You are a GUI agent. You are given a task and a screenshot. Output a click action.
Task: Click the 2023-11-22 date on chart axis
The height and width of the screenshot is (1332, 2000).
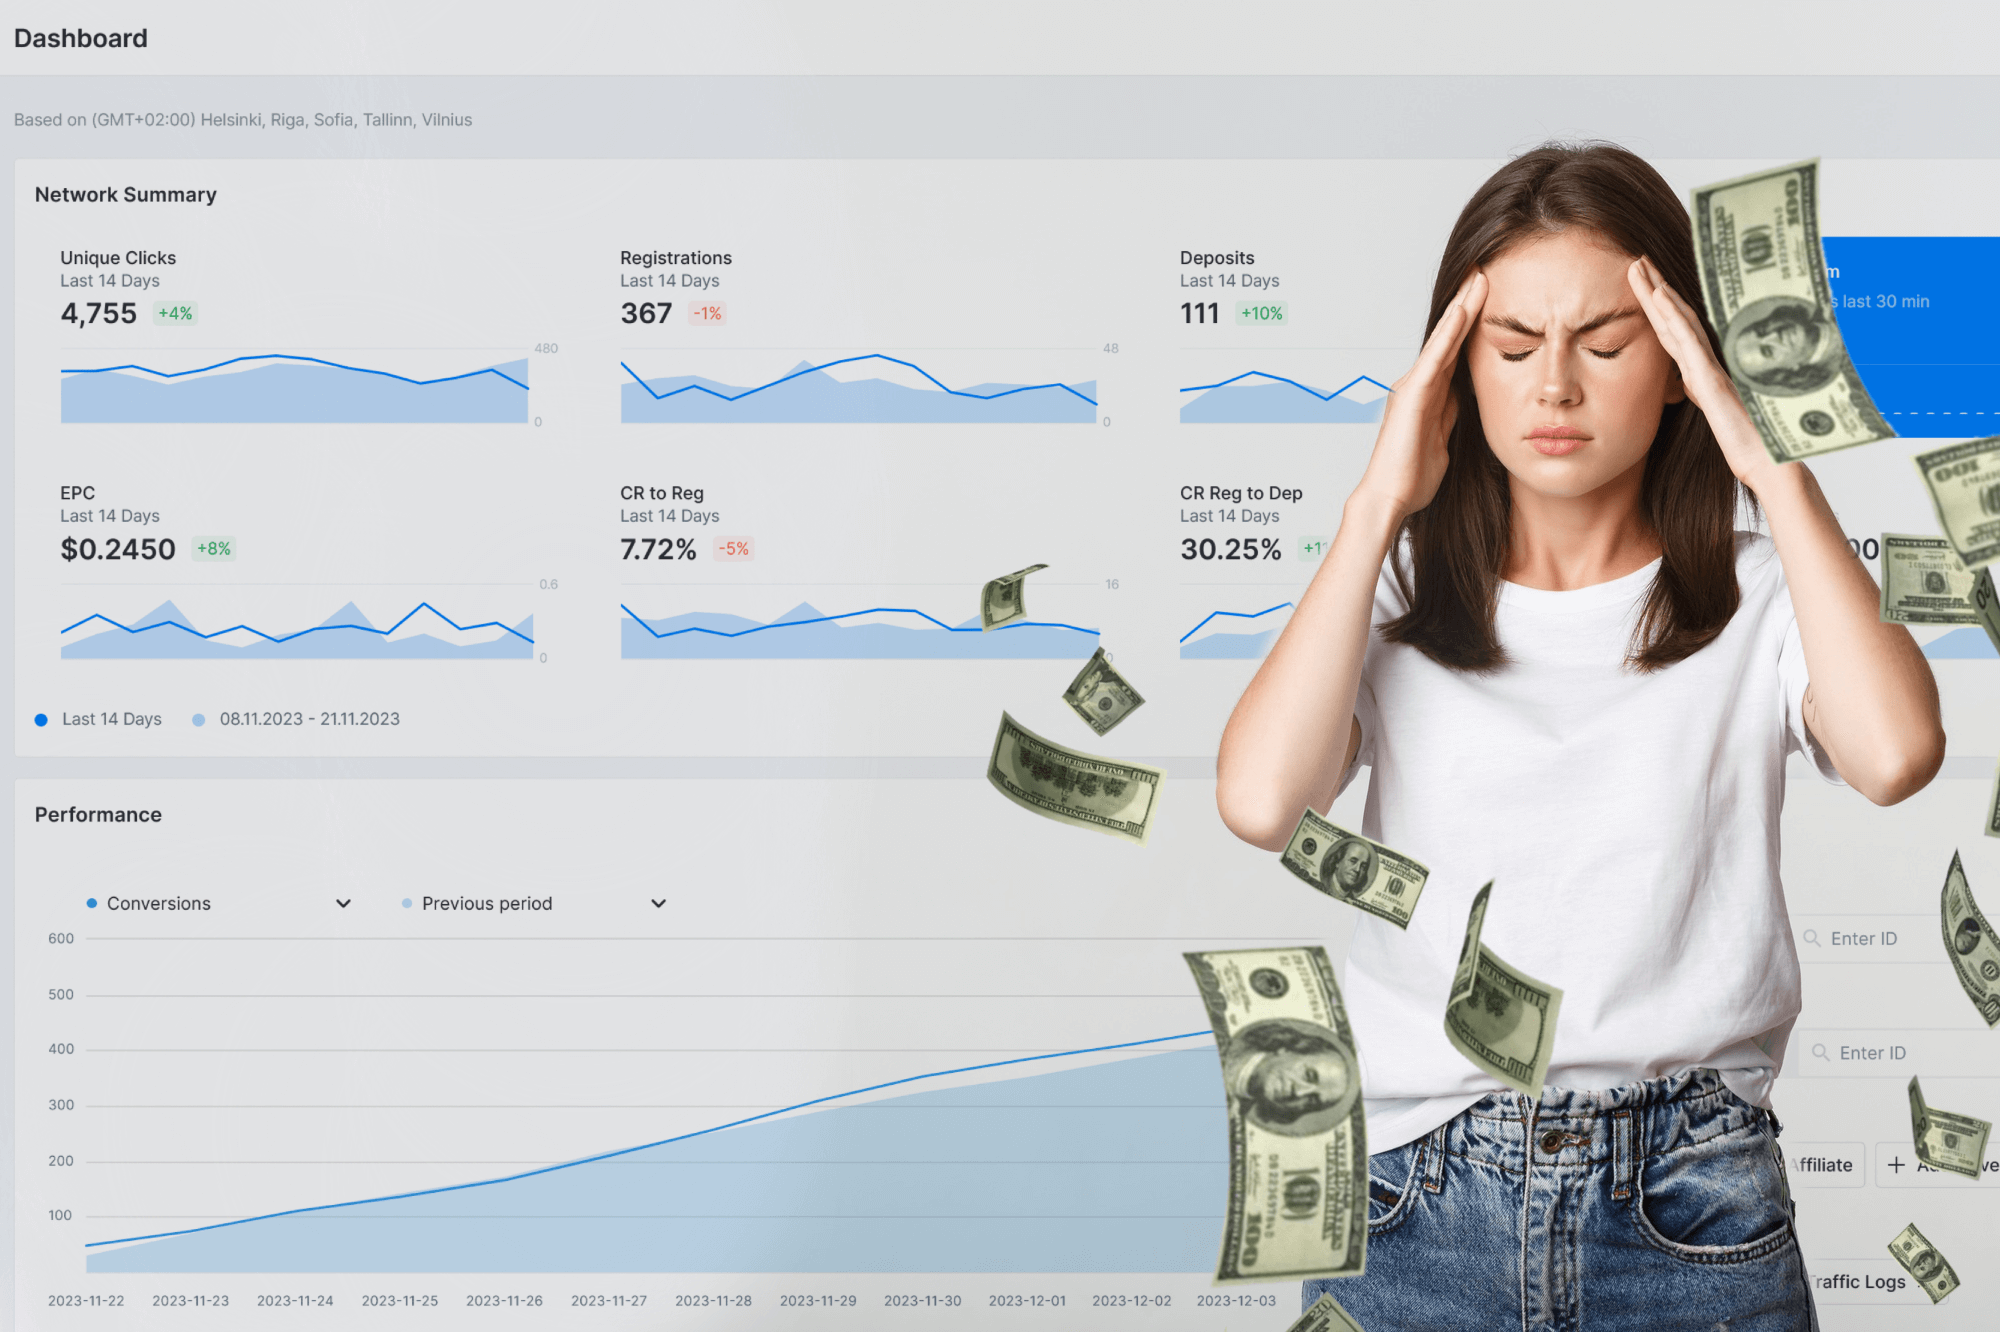pos(86,1301)
